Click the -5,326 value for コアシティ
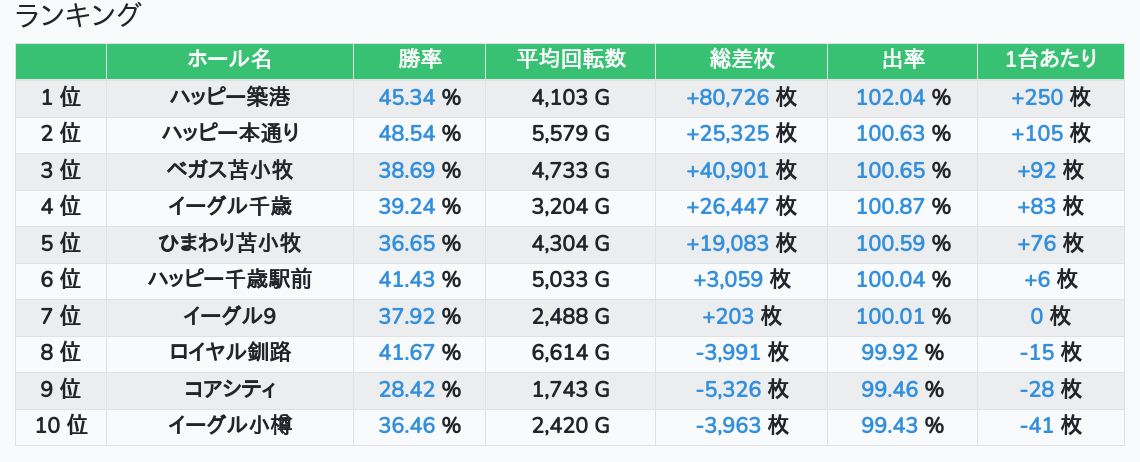 point(727,389)
